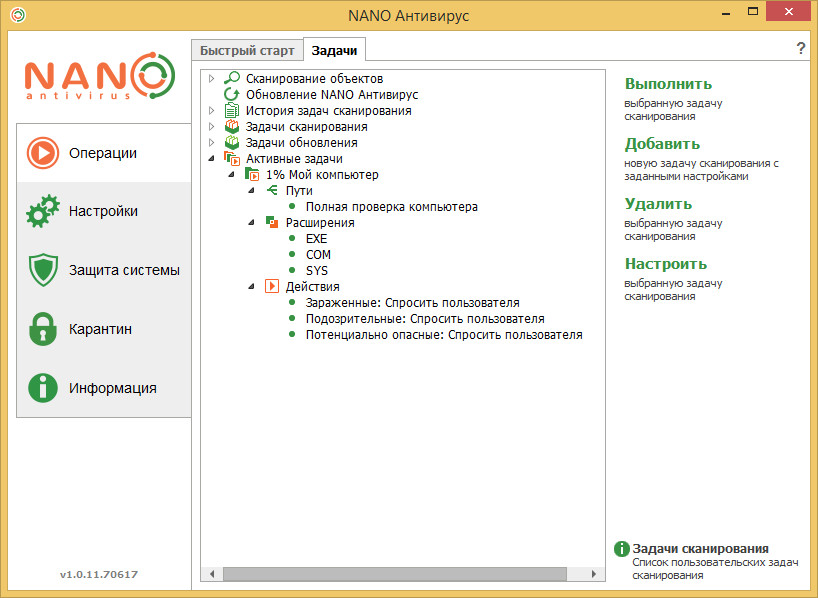Click the Операции play icon in sidebar

point(43,153)
